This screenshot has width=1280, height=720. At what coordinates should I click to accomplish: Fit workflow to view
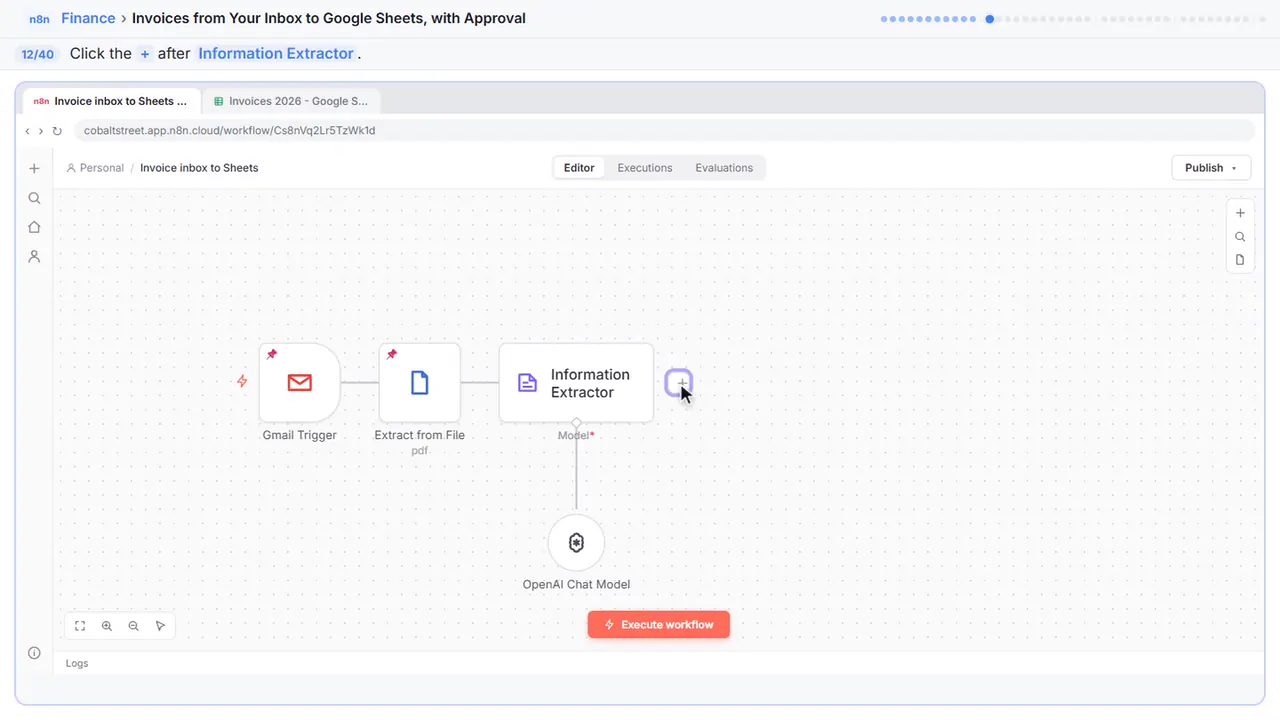80,626
